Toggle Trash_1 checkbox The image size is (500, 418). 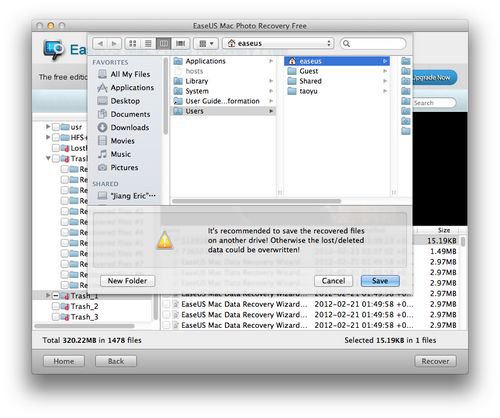56,296
